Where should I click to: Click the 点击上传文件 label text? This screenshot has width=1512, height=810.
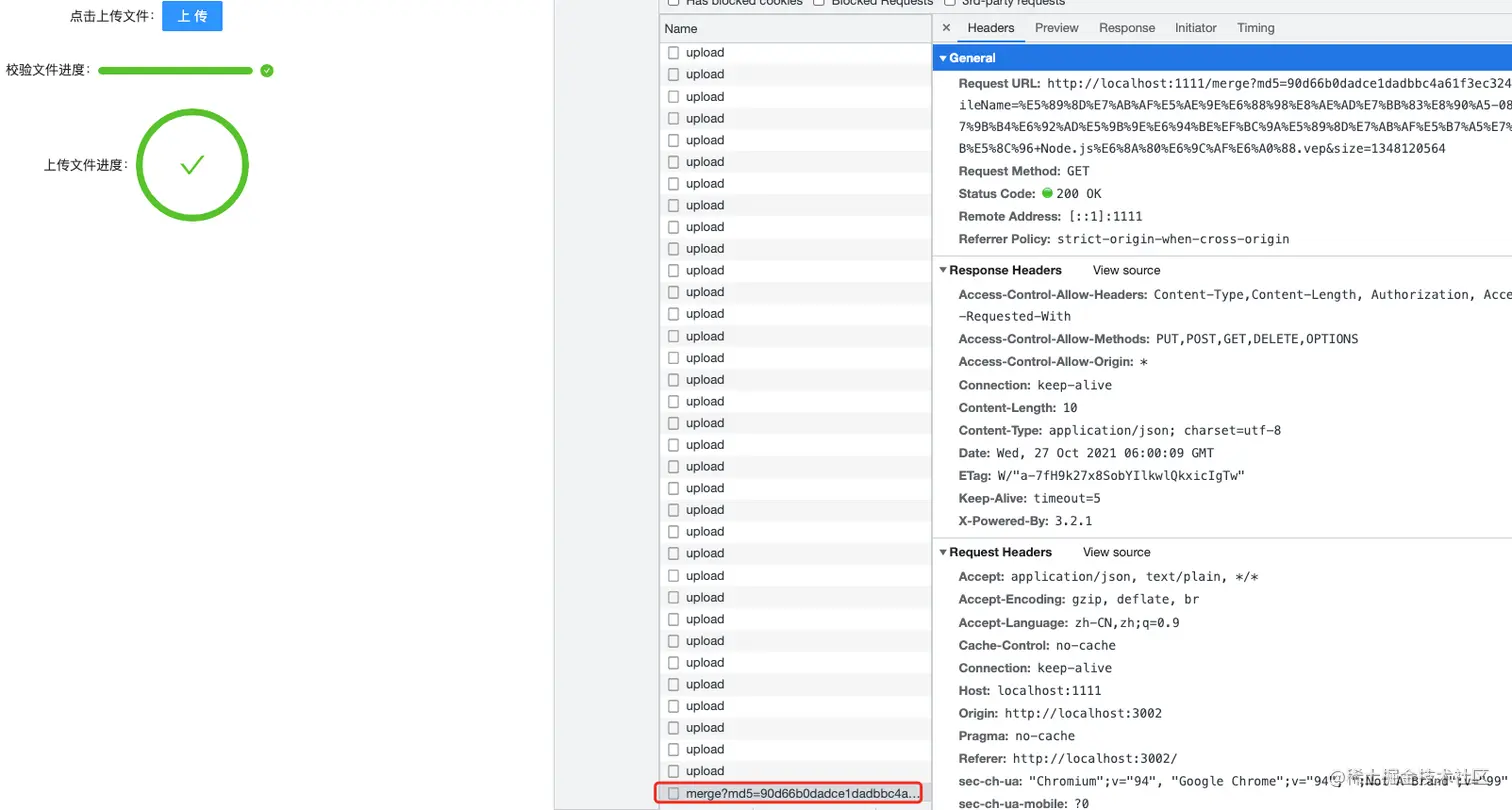pos(113,17)
